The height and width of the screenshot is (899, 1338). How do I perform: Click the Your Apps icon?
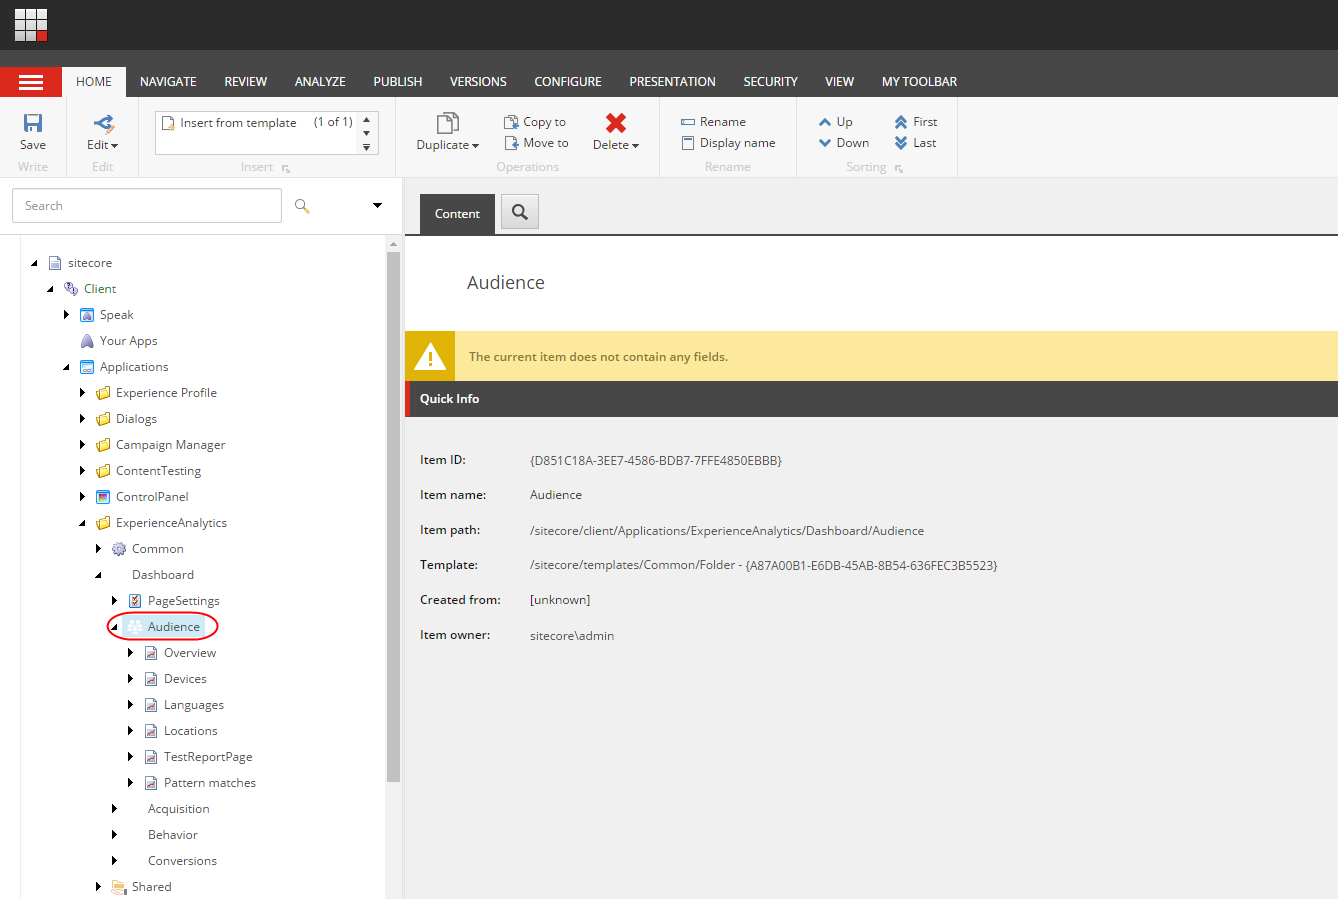tap(87, 341)
